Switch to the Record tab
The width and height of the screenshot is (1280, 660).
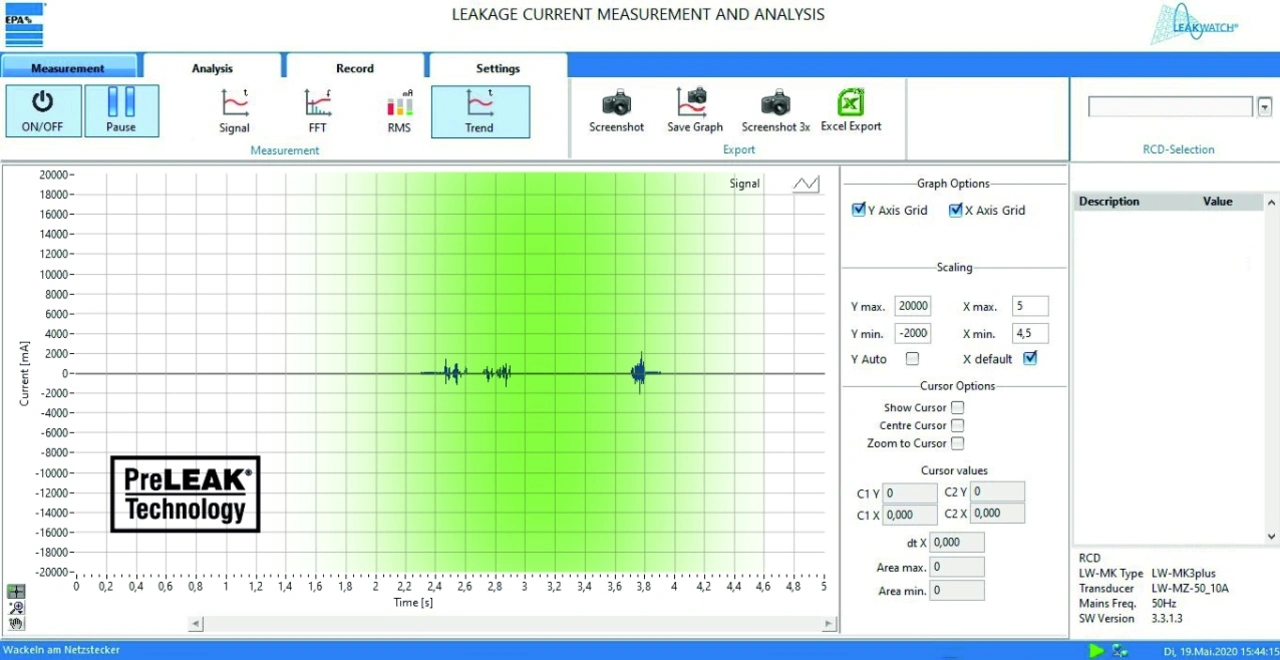point(355,68)
